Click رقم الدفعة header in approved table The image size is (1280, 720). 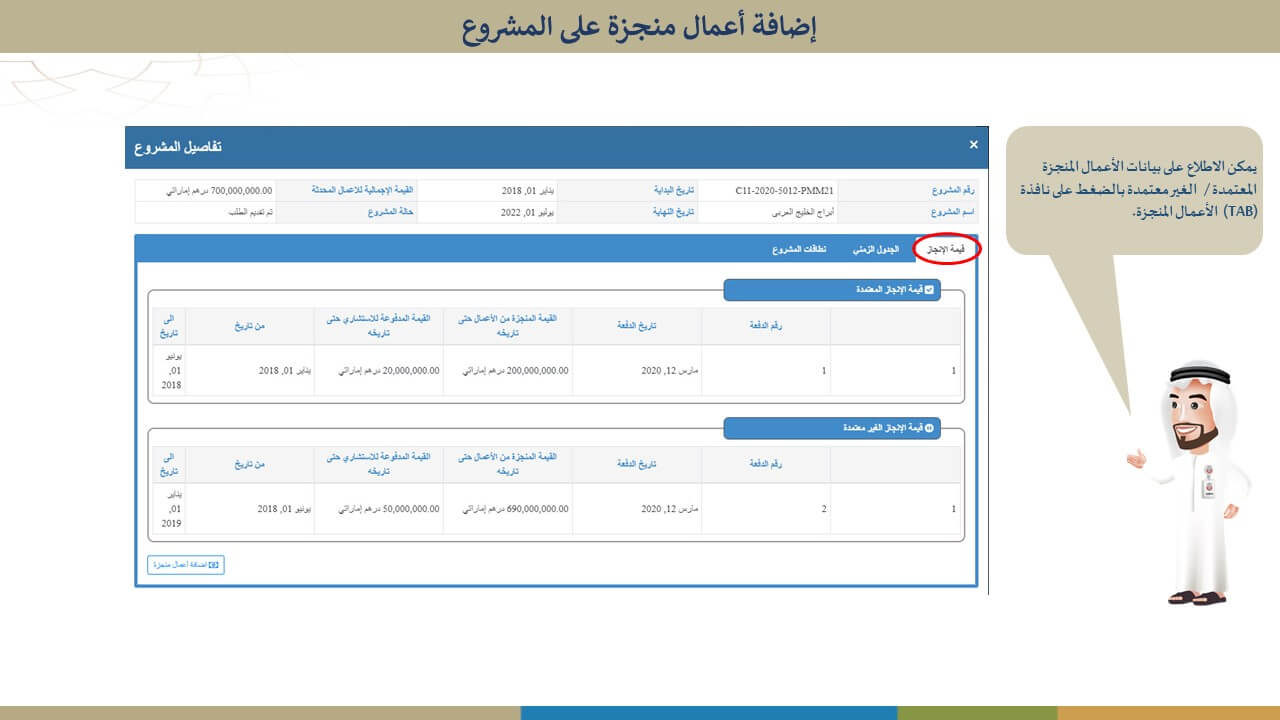(x=765, y=325)
